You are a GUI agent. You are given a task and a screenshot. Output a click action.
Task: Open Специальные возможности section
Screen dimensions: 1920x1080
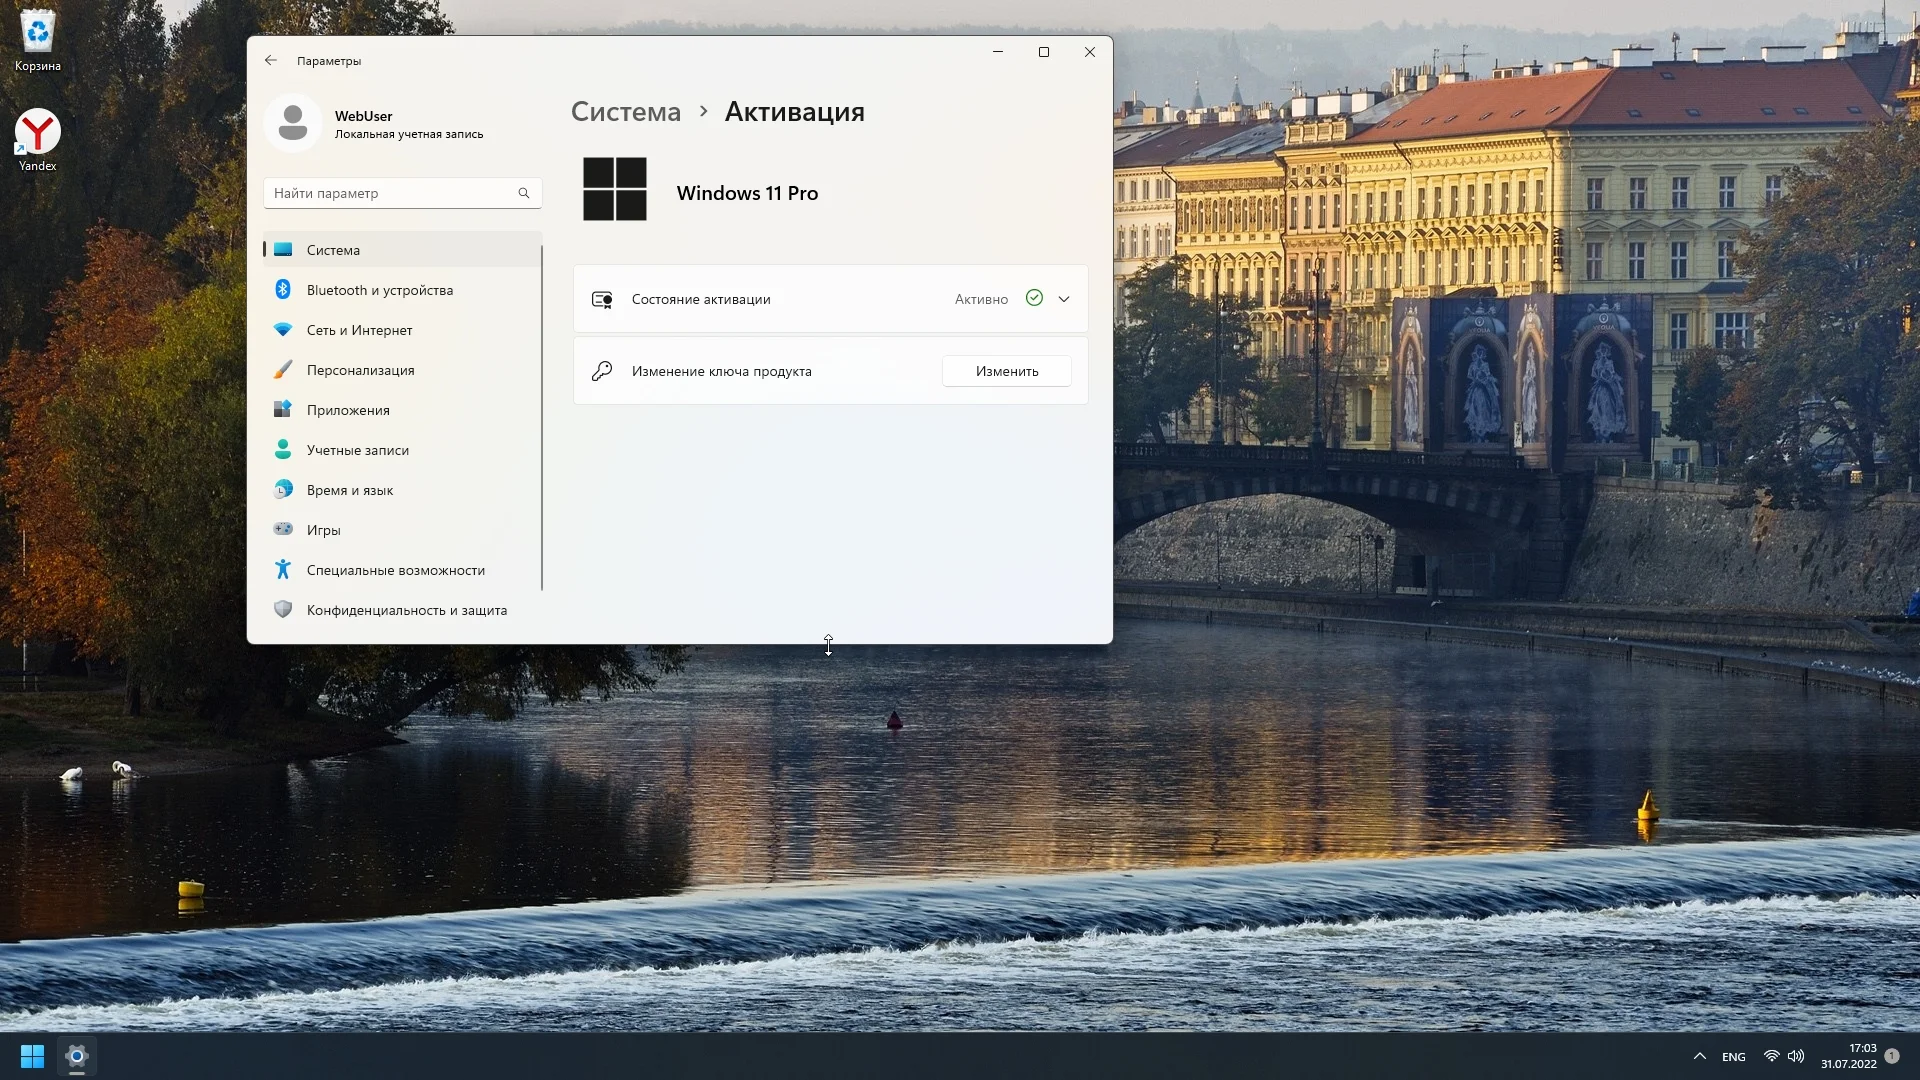pyautogui.click(x=395, y=570)
